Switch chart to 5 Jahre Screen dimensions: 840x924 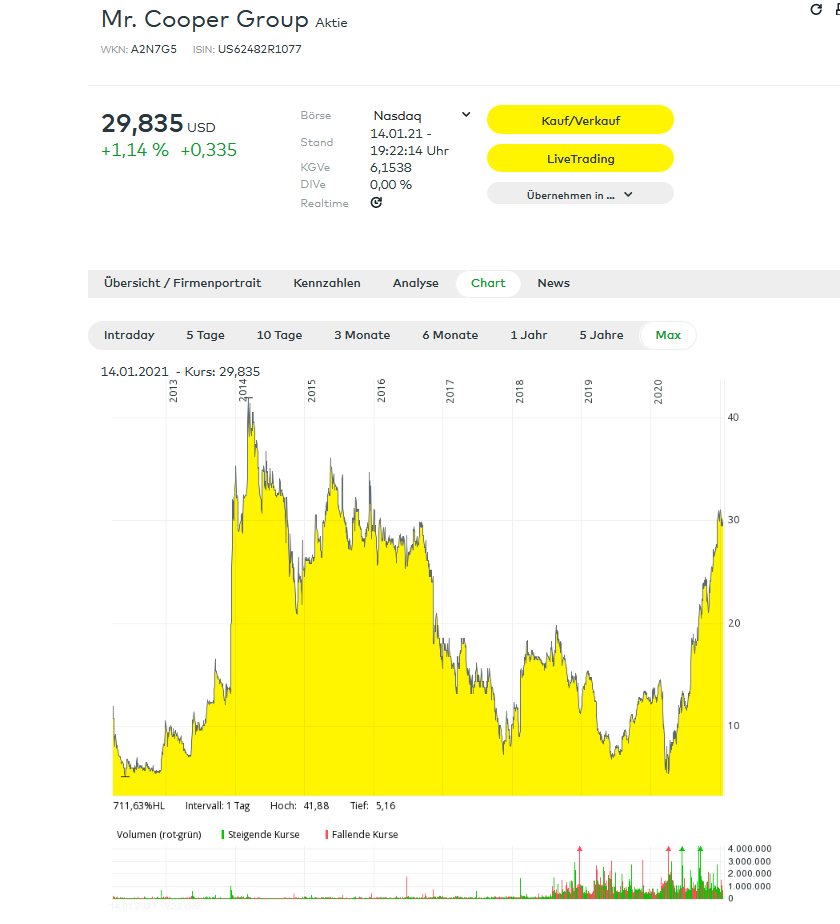(x=601, y=335)
